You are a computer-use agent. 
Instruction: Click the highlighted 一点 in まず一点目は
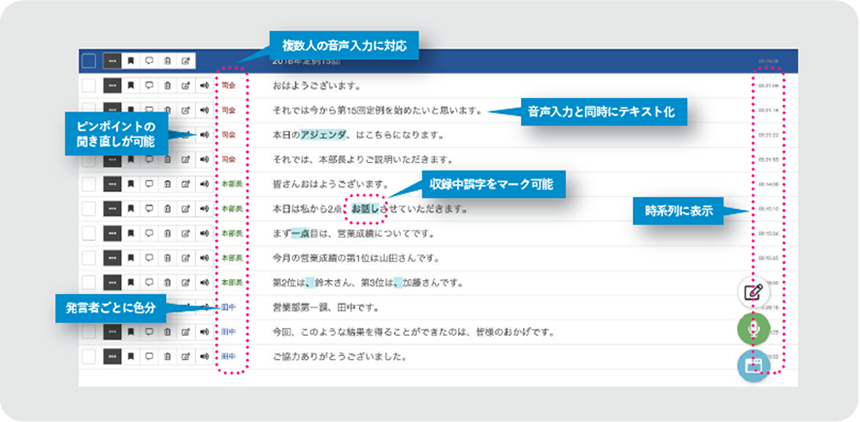pyautogui.click(x=301, y=233)
